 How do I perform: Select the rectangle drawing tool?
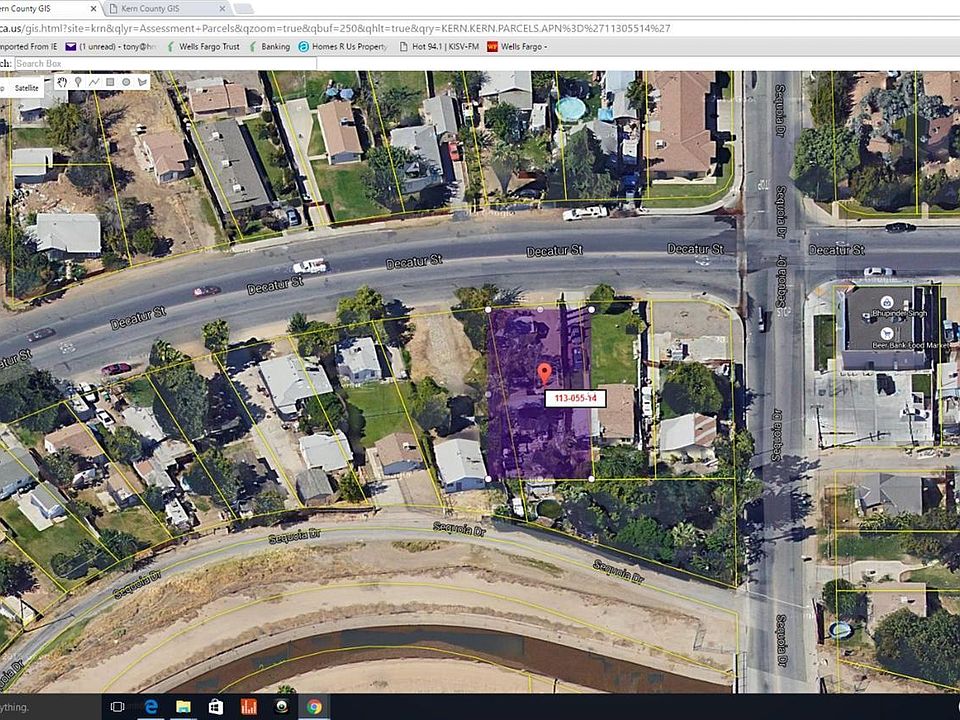(110, 82)
